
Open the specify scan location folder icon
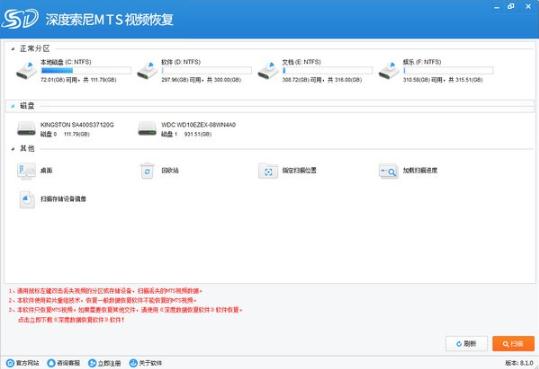click(268, 171)
